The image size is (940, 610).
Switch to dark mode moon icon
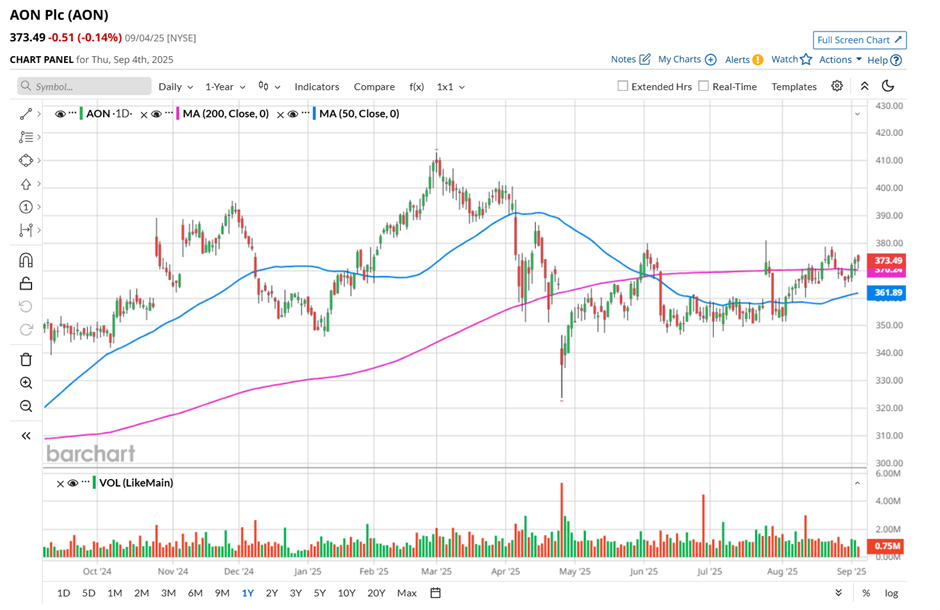[x=888, y=86]
